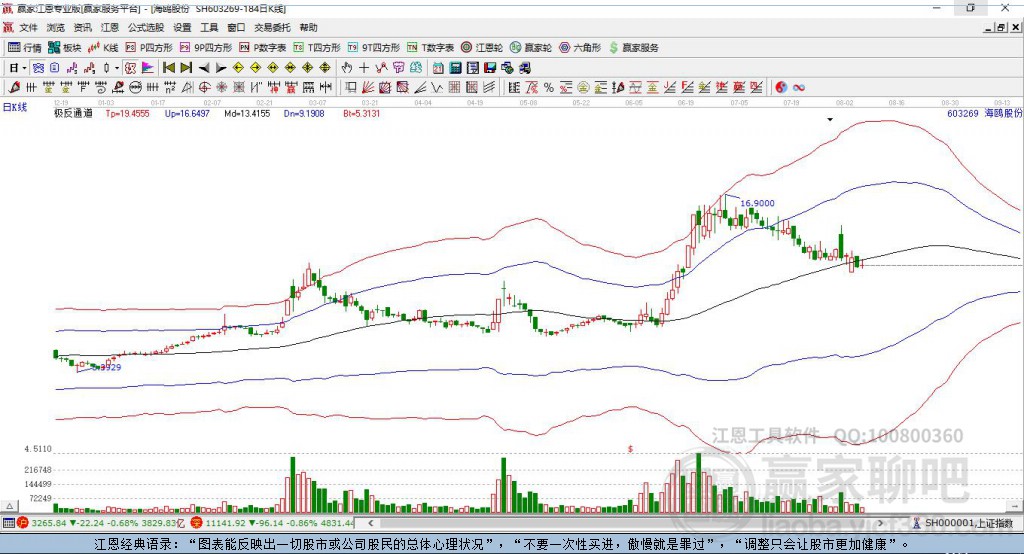Select the hand pan tool
Viewport: 1024px width, 554px height.
click(x=347, y=68)
